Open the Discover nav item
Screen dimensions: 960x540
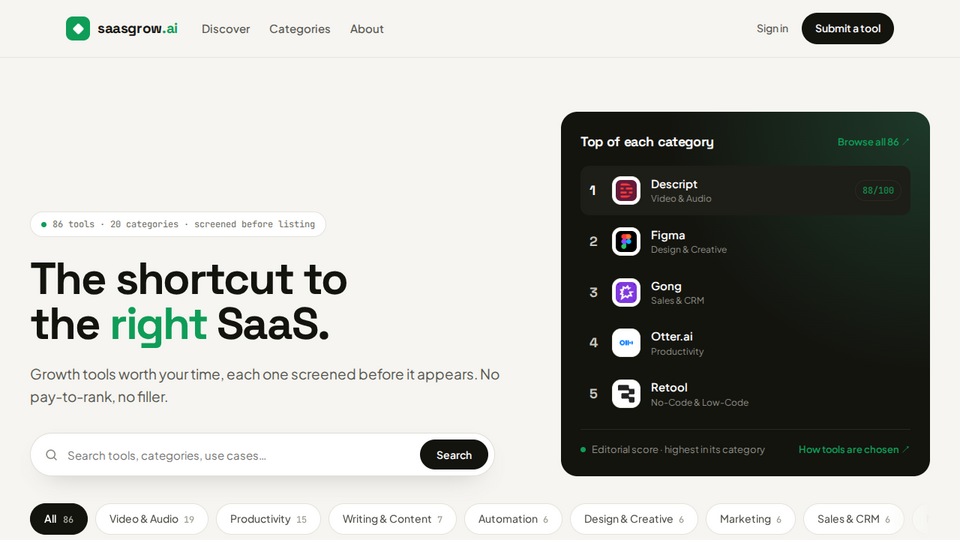tap(226, 29)
